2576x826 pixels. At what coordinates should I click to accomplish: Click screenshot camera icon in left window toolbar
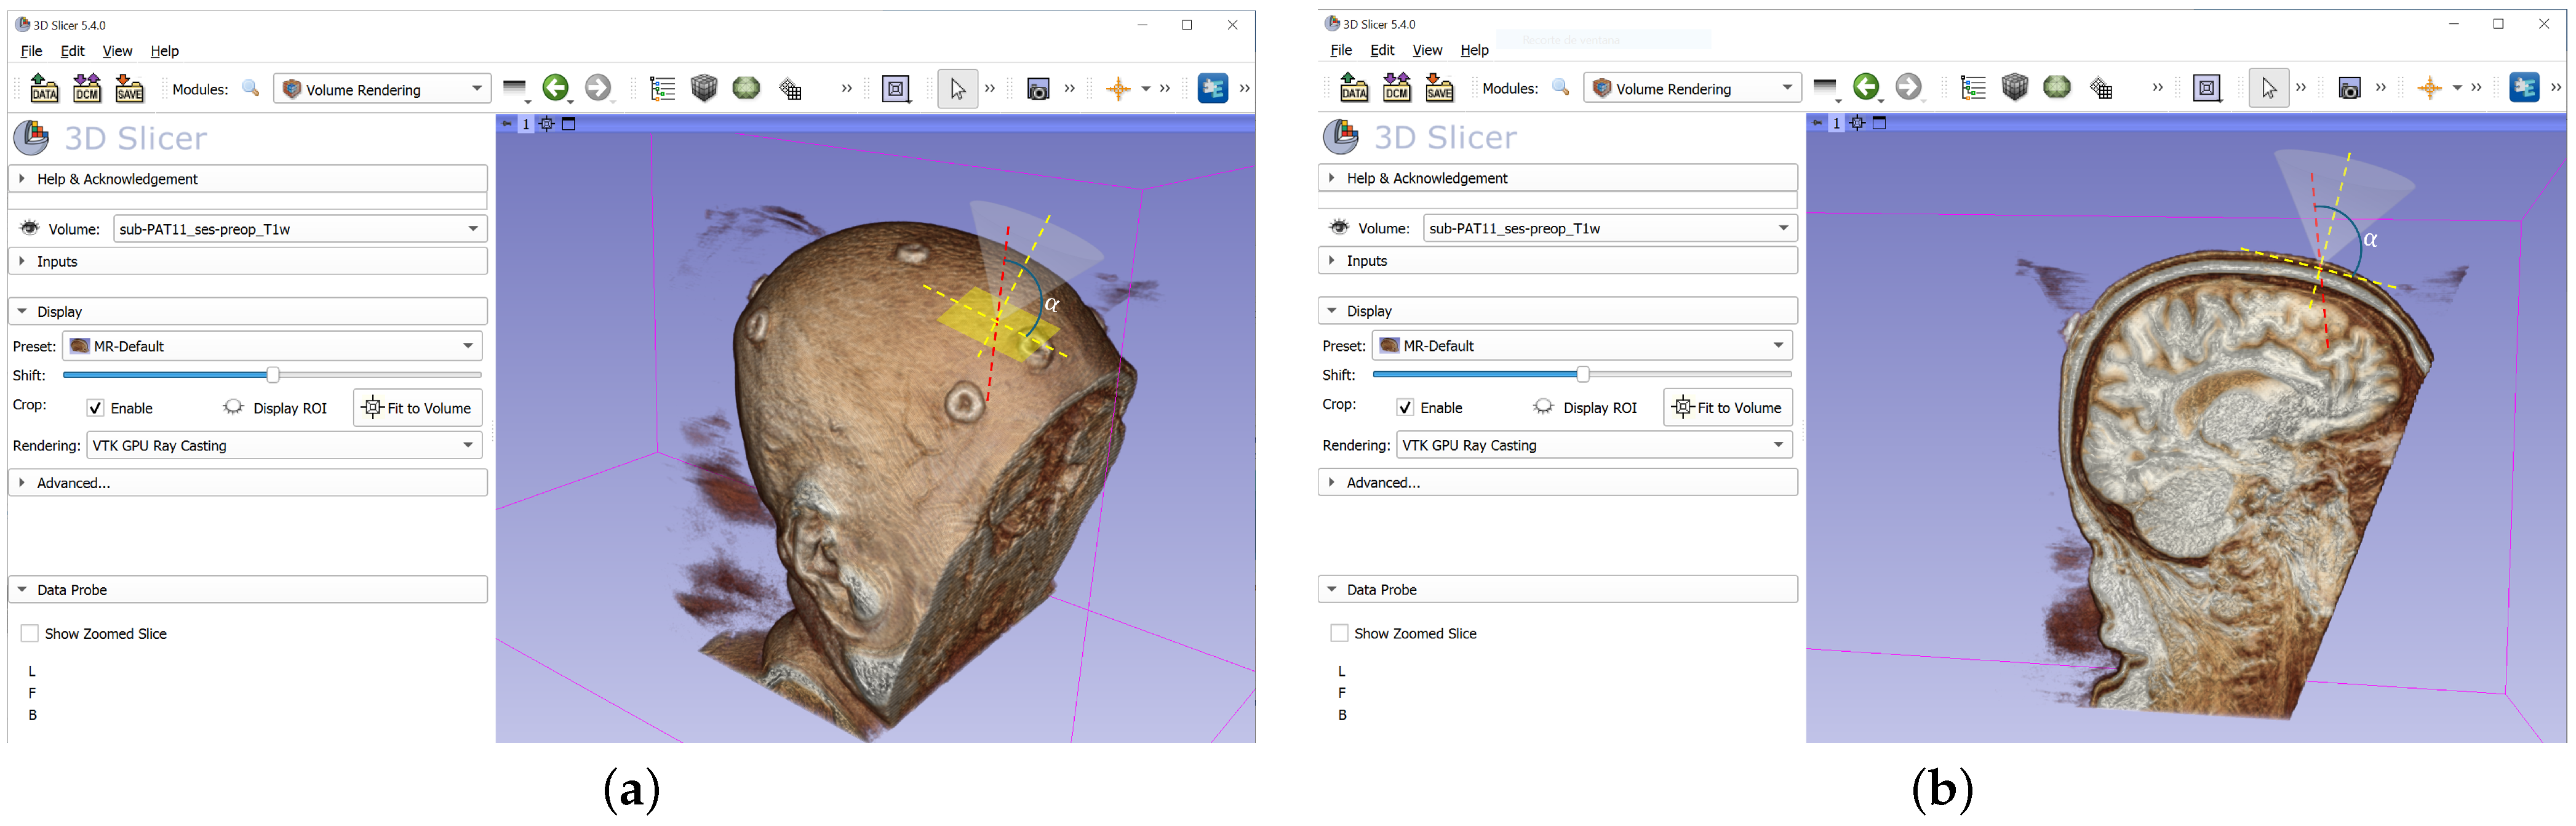point(1038,89)
